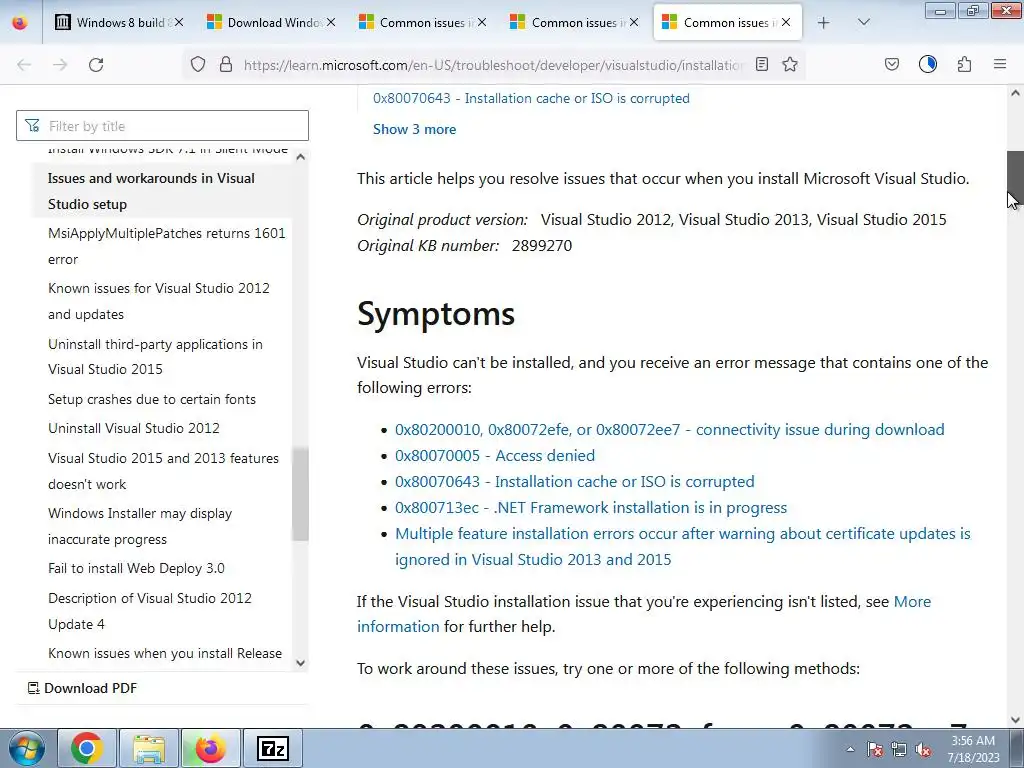
Task: Switch to the Download Windows tab
Action: point(270,23)
